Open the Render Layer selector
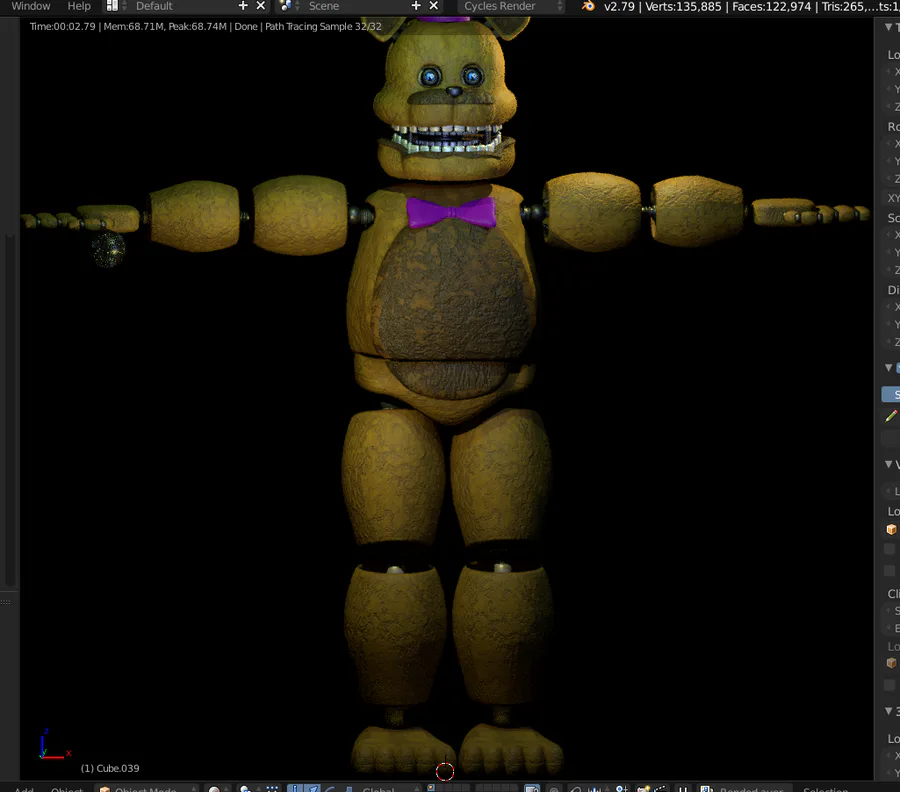900x792 pixels. click(744, 789)
